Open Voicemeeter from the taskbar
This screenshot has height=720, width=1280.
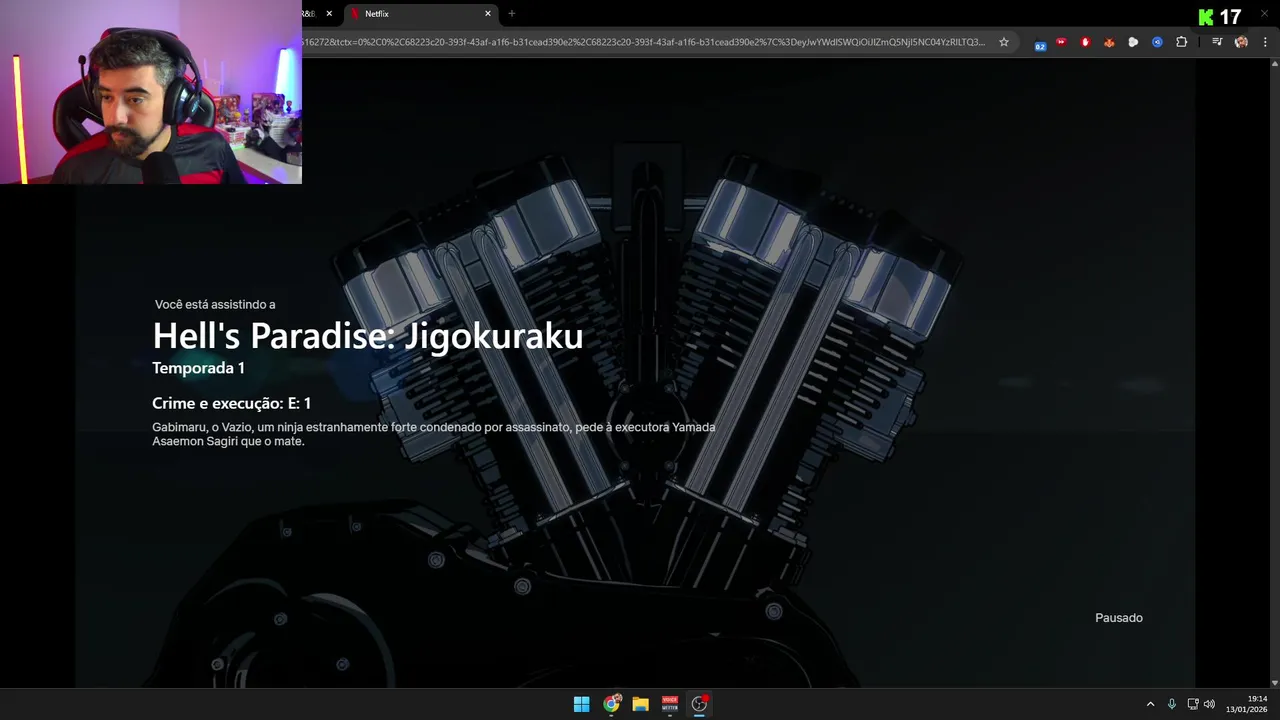[x=670, y=704]
